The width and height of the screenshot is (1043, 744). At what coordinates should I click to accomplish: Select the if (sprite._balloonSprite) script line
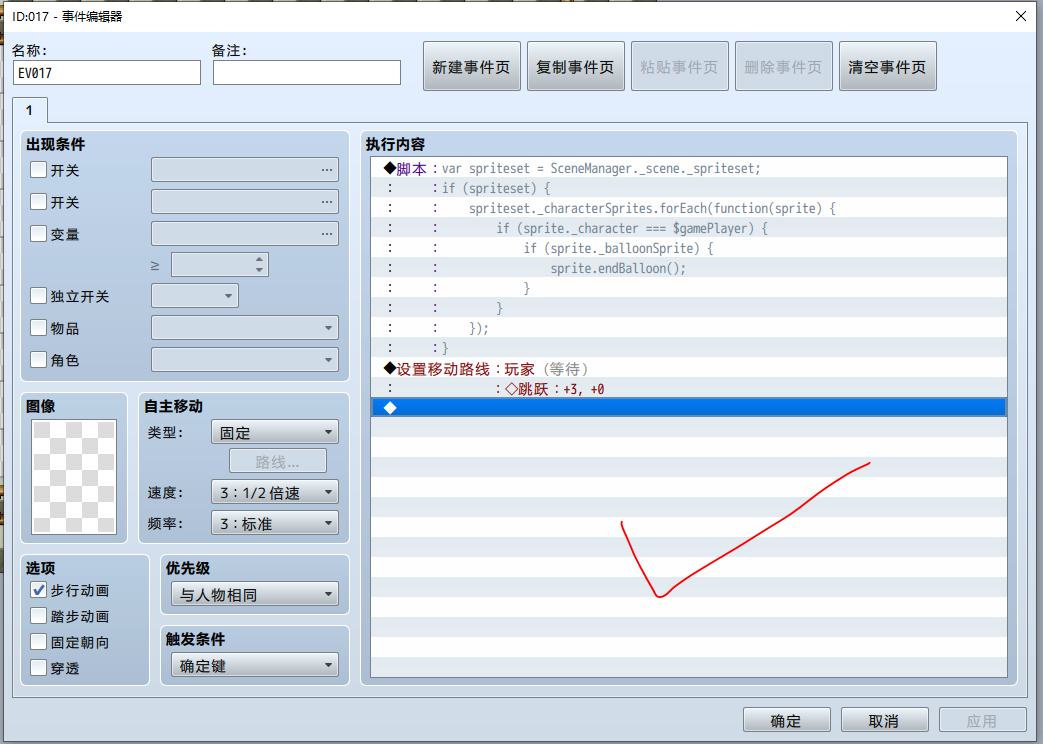point(688,248)
